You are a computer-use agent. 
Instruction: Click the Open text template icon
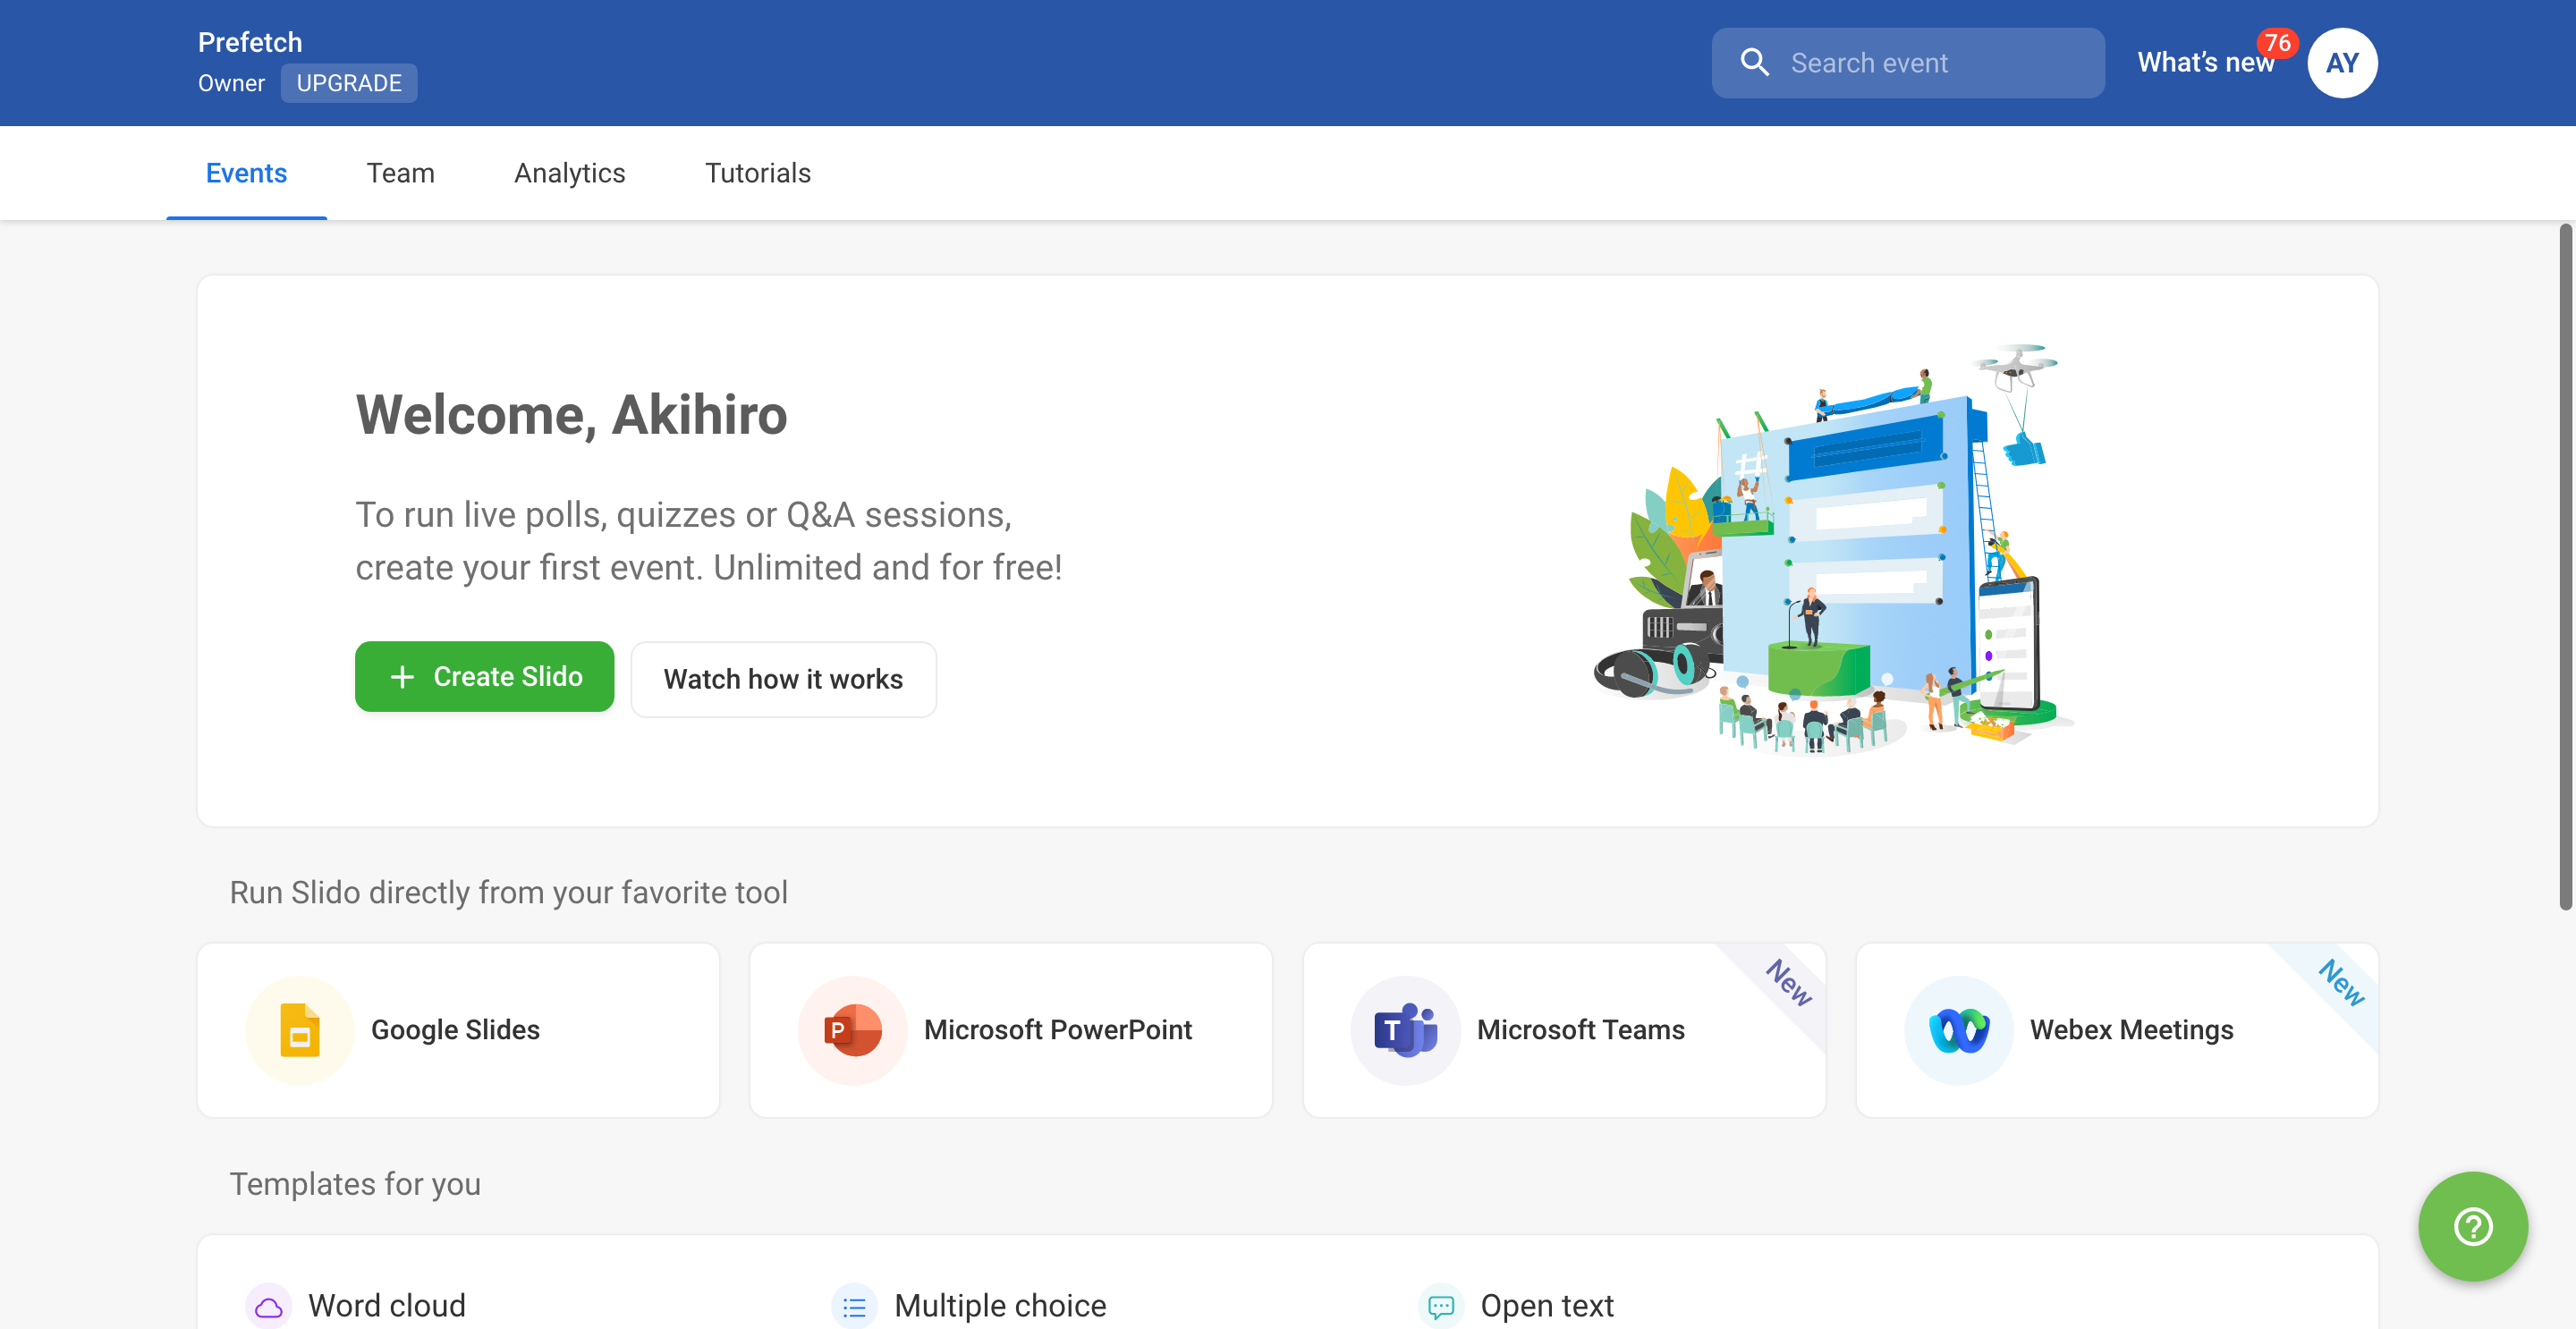pyautogui.click(x=1440, y=1306)
